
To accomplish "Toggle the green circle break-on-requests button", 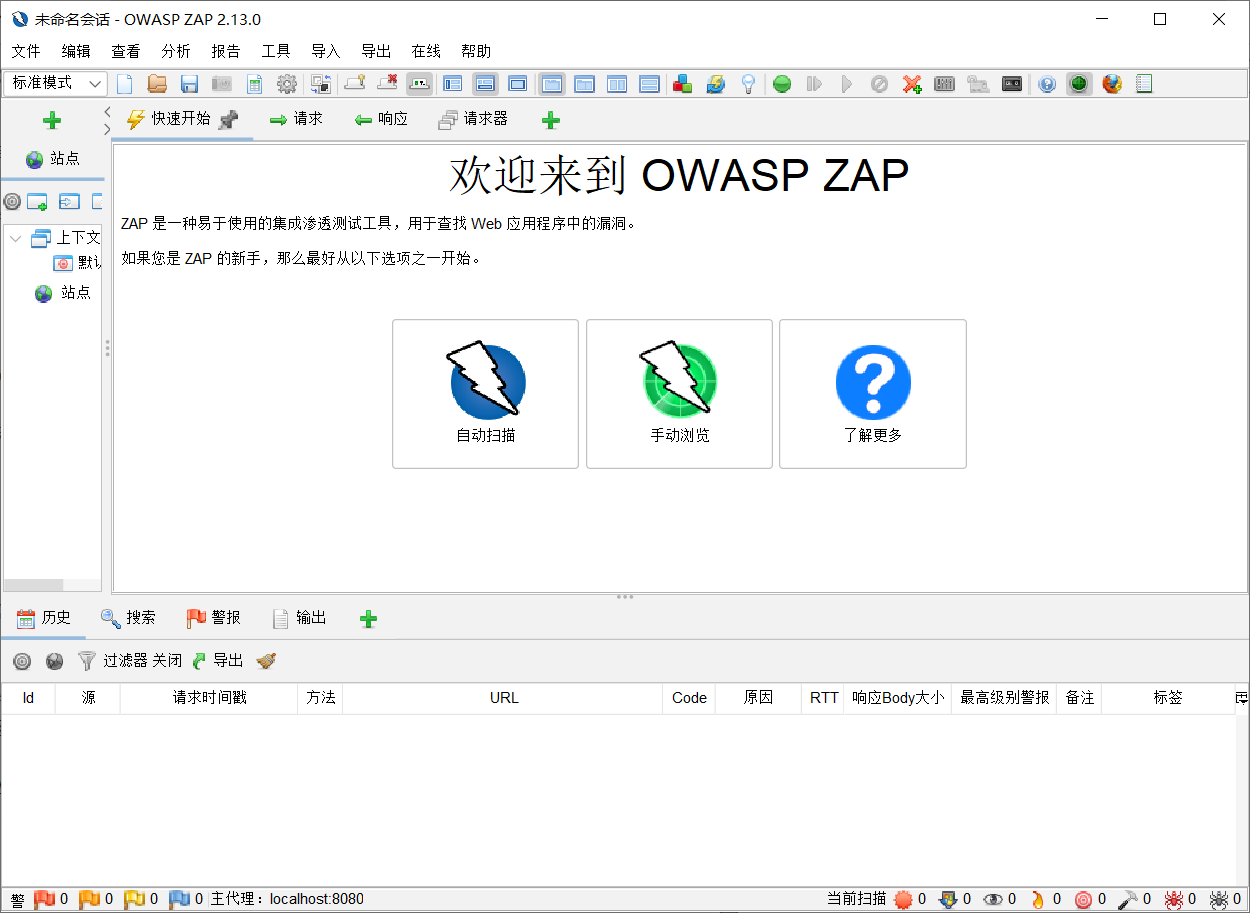I will pos(782,84).
